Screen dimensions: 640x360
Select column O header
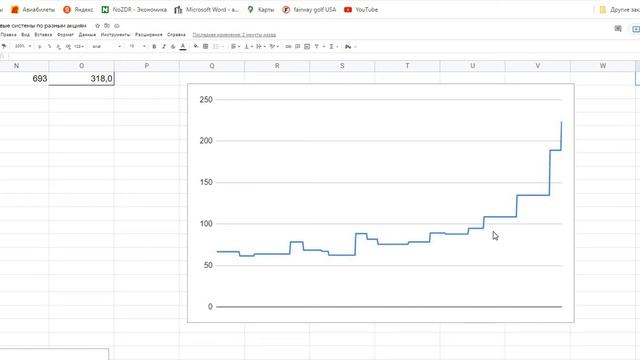(81, 66)
